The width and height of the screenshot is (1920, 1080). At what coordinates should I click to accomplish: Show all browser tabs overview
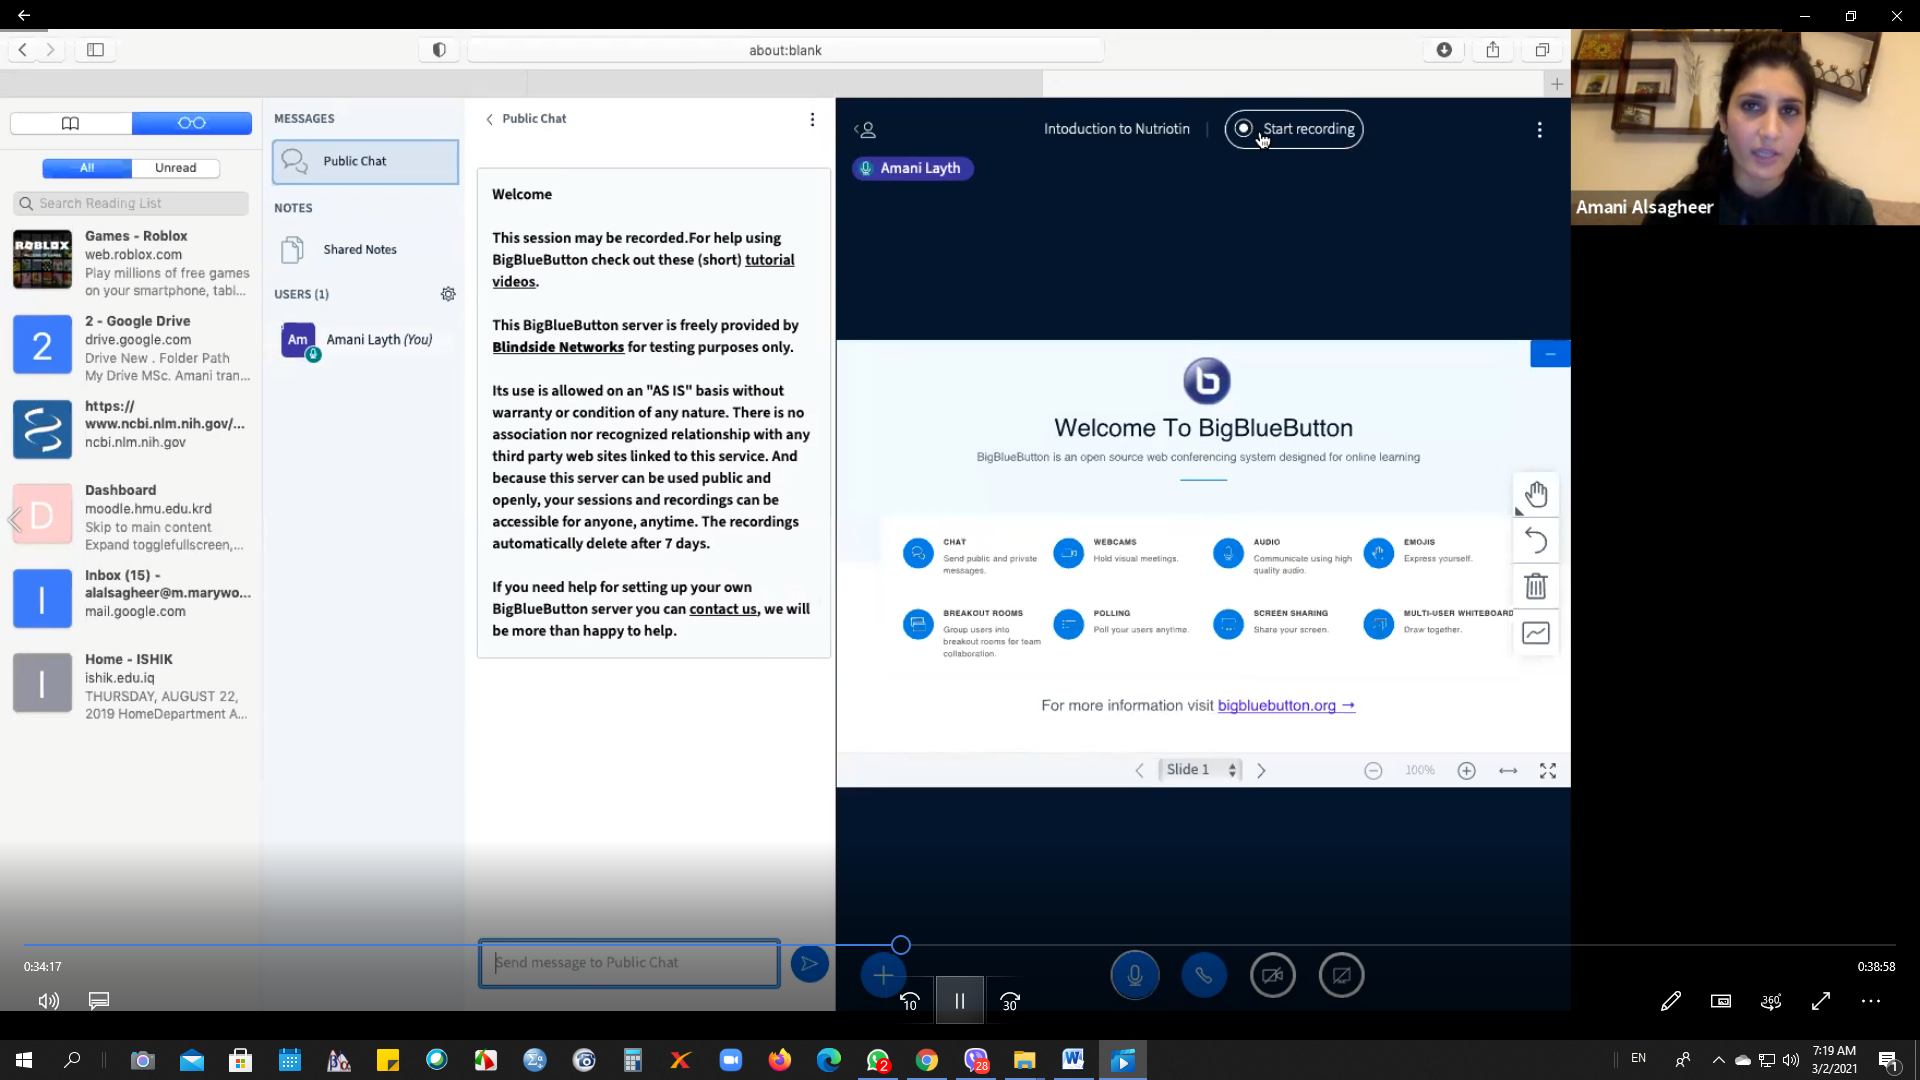1542,50
